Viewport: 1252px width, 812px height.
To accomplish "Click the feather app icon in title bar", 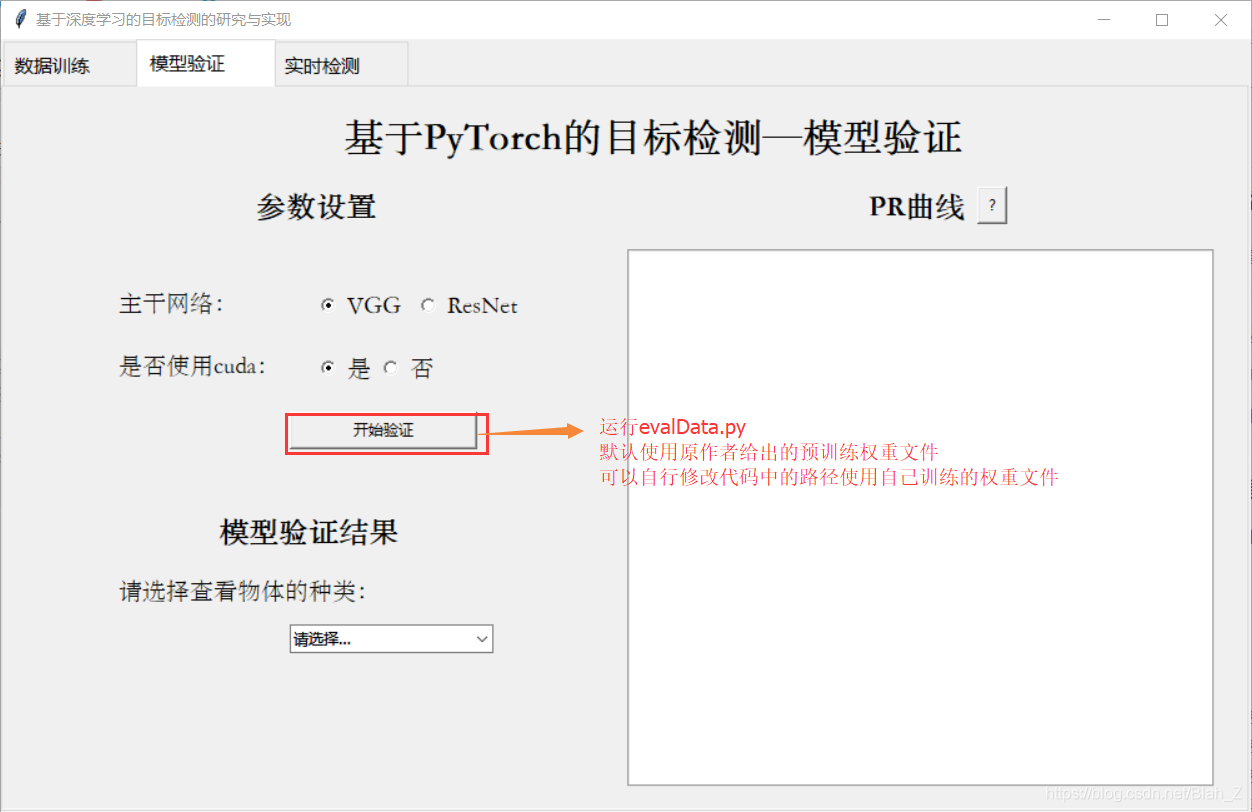I will coord(21,19).
